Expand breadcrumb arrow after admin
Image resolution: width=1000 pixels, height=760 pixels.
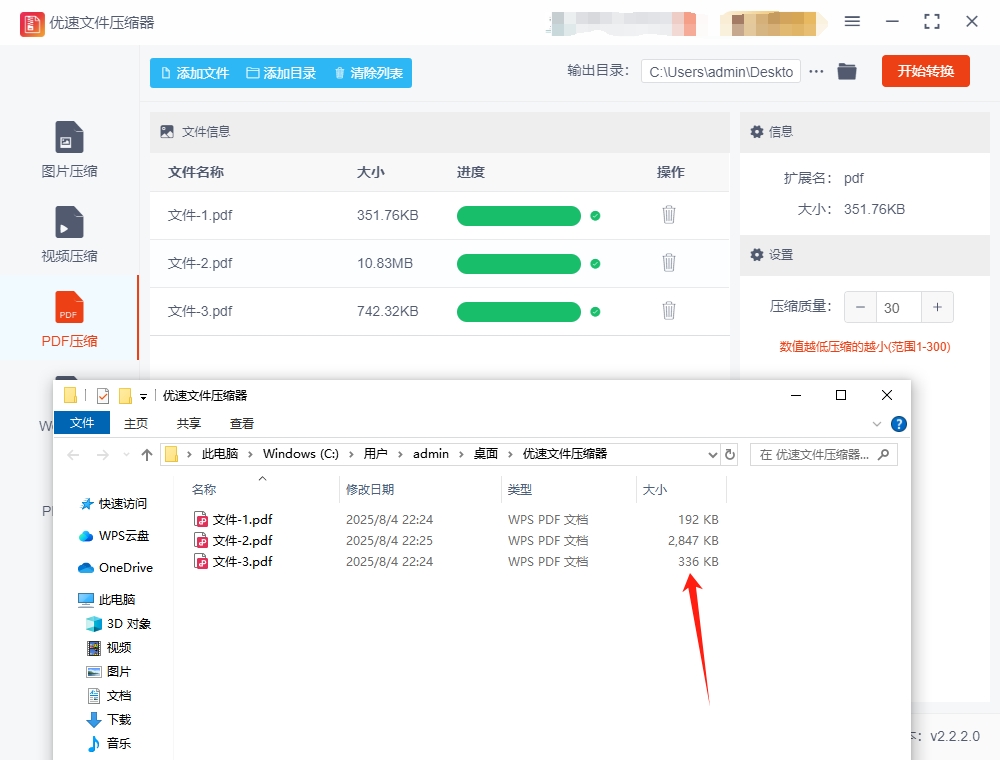tap(461, 454)
